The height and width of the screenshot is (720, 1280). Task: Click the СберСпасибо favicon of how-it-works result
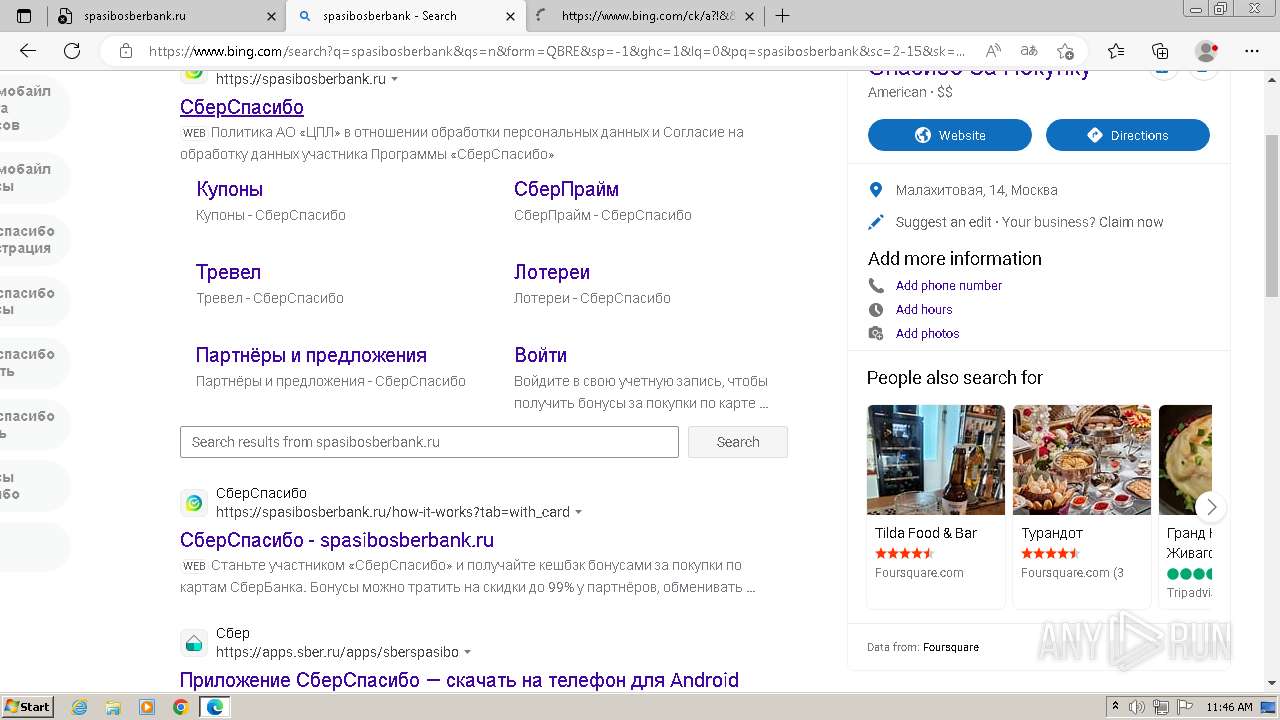tap(194, 503)
